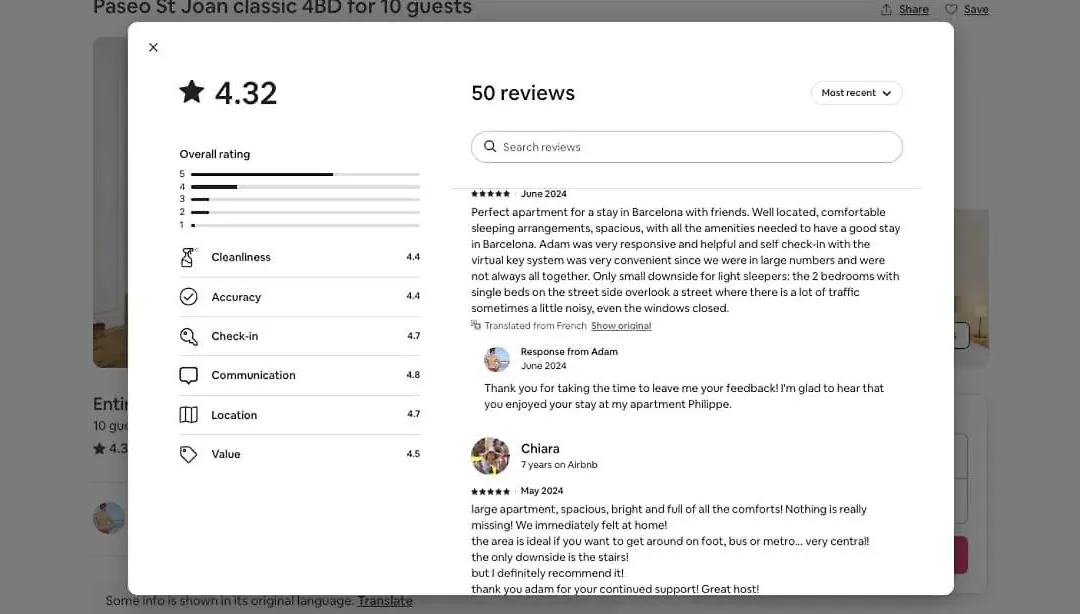The image size is (1080, 614).
Task: Click the Translate link at the bottom
Action: (x=384, y=601)
